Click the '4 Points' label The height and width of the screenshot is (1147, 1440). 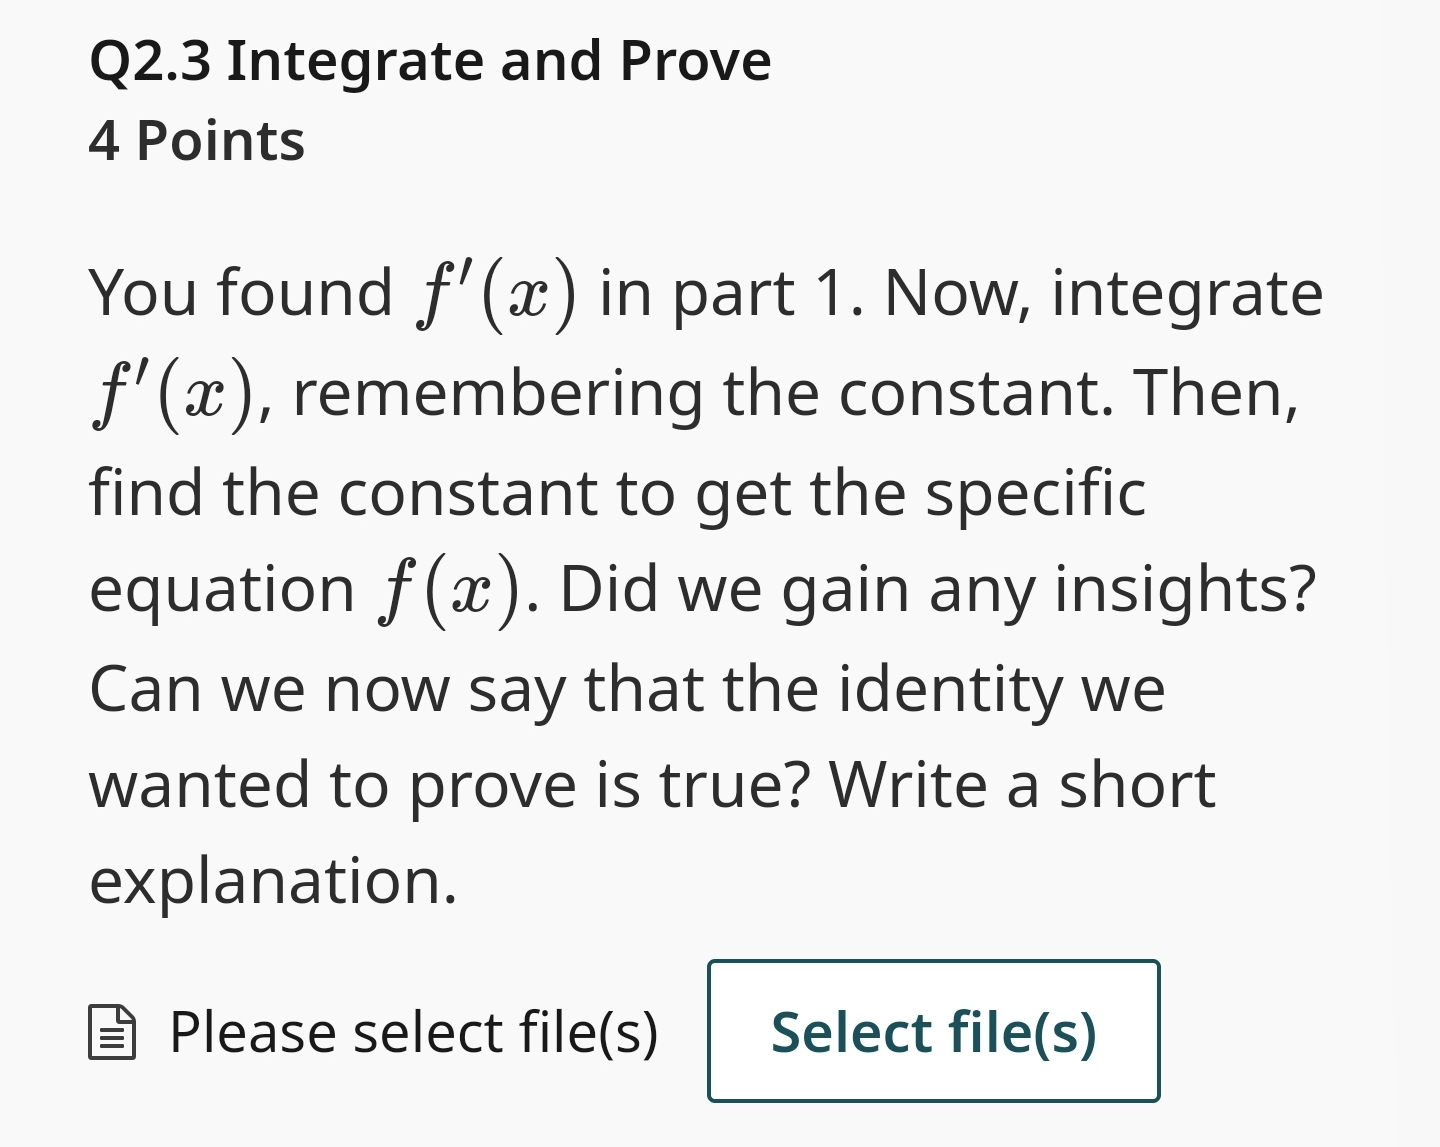coord(196,141)
